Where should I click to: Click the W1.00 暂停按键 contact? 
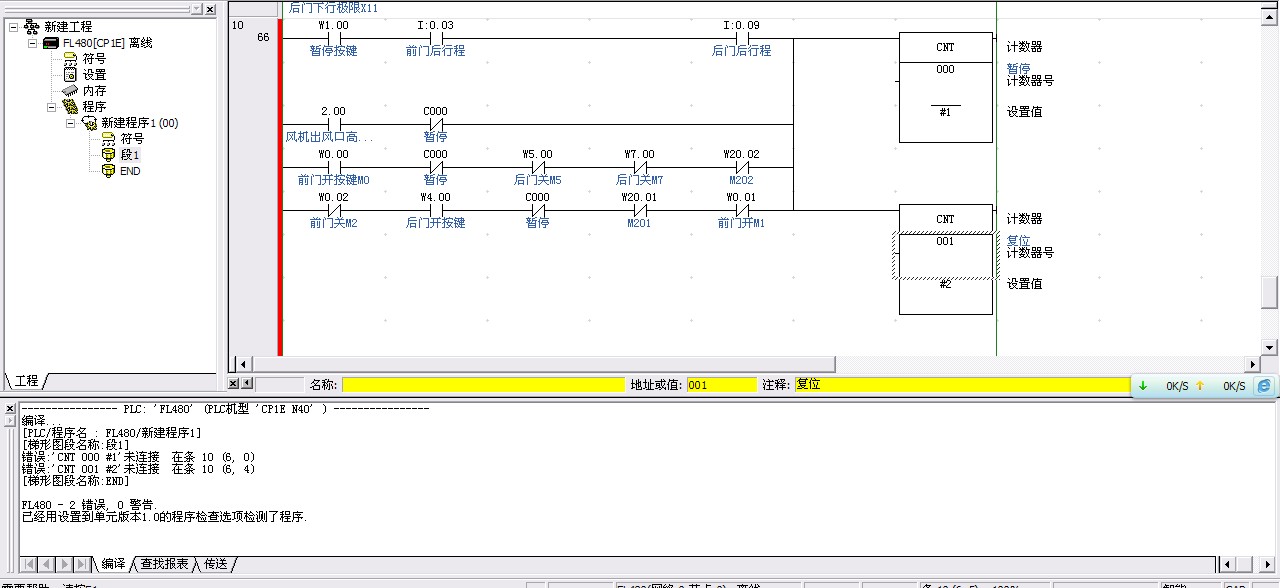pyautogui.click(x=333, y=39)
